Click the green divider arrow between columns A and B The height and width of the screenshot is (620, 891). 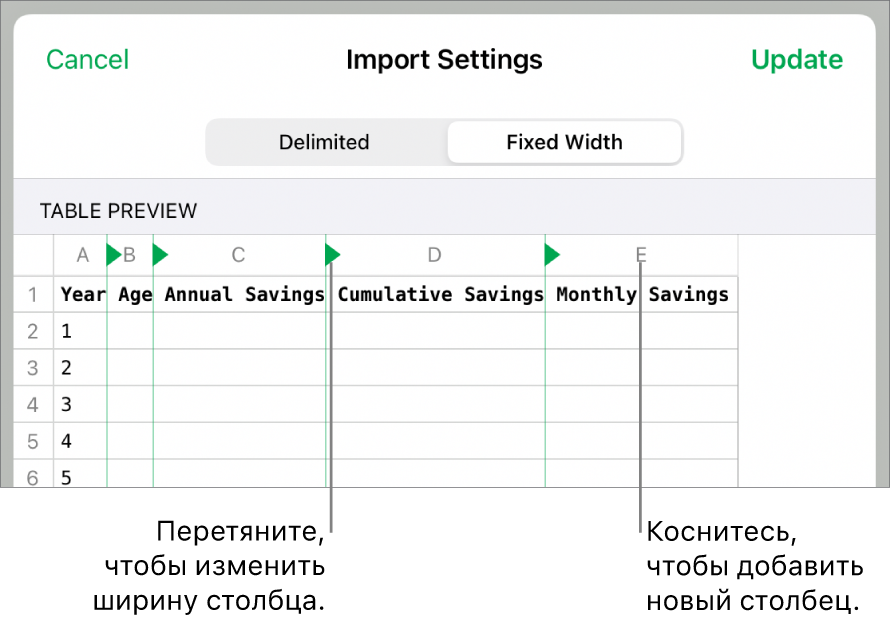pyautogui.click(x=113, y=256)
